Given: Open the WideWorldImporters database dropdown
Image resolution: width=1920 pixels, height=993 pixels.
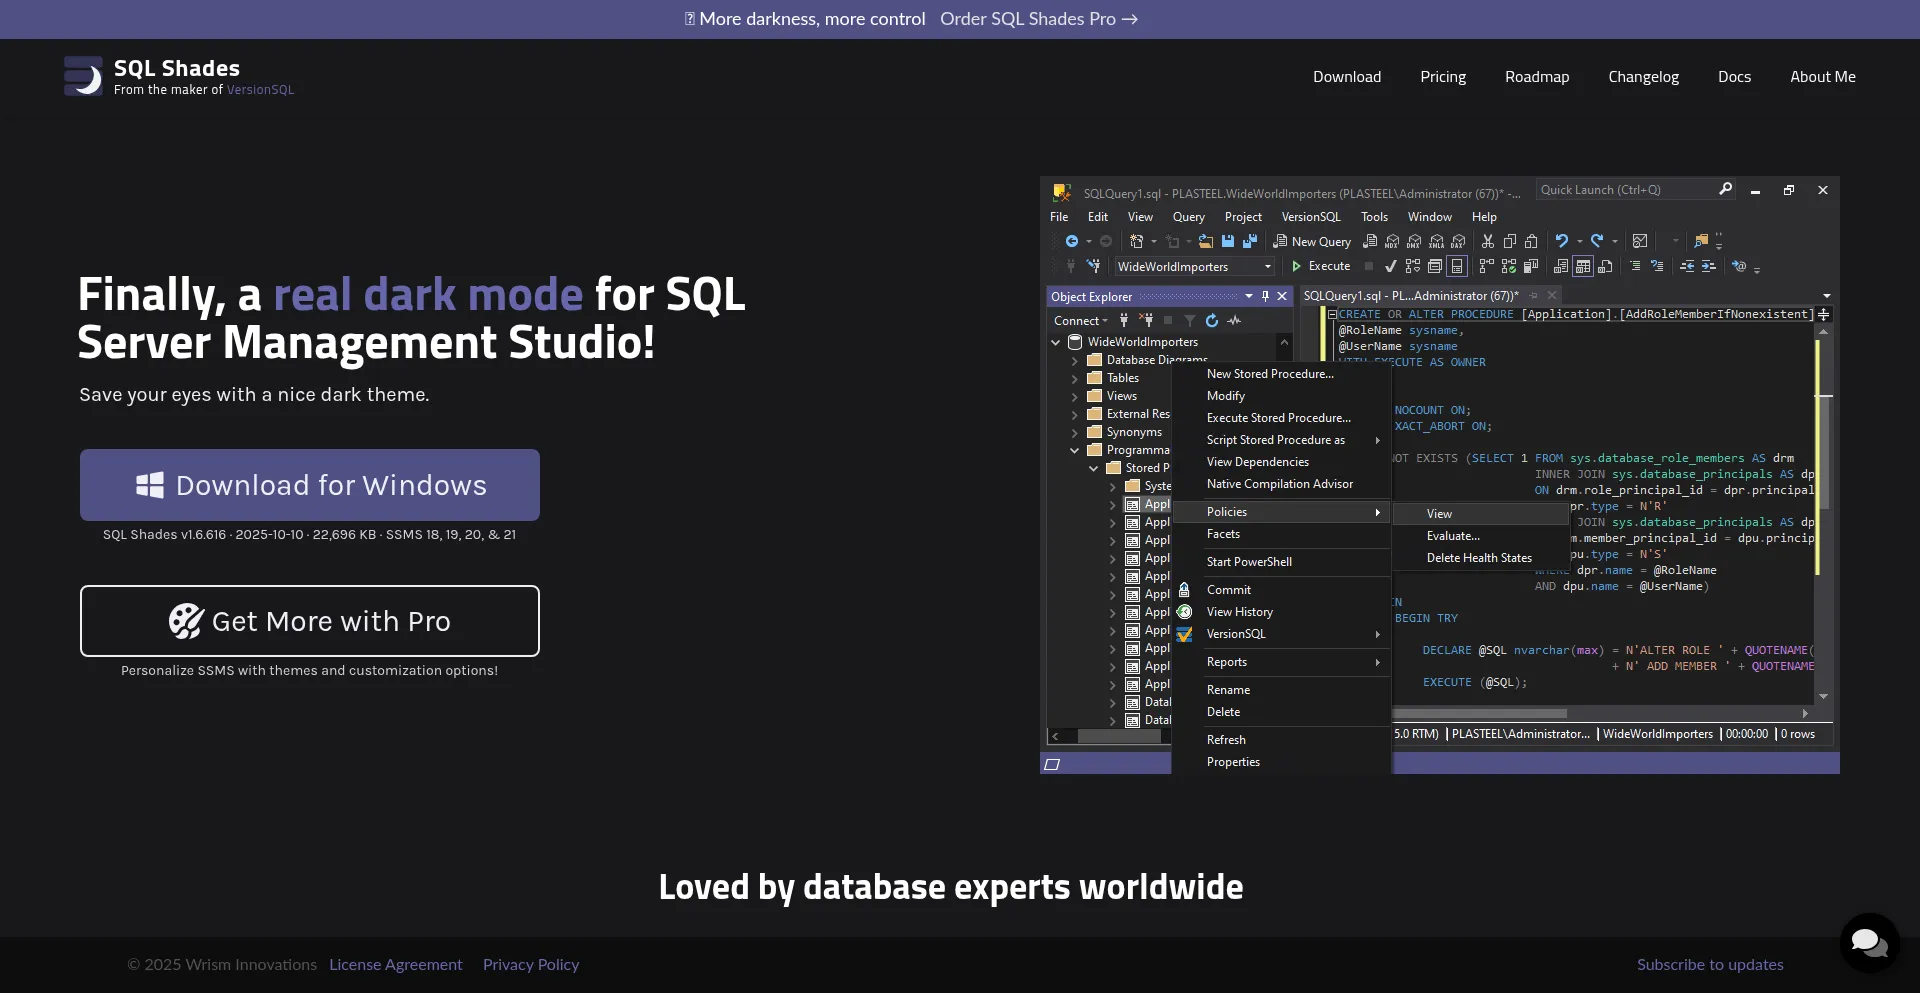Looking at the screenshot, I should tap(1268, 267).
